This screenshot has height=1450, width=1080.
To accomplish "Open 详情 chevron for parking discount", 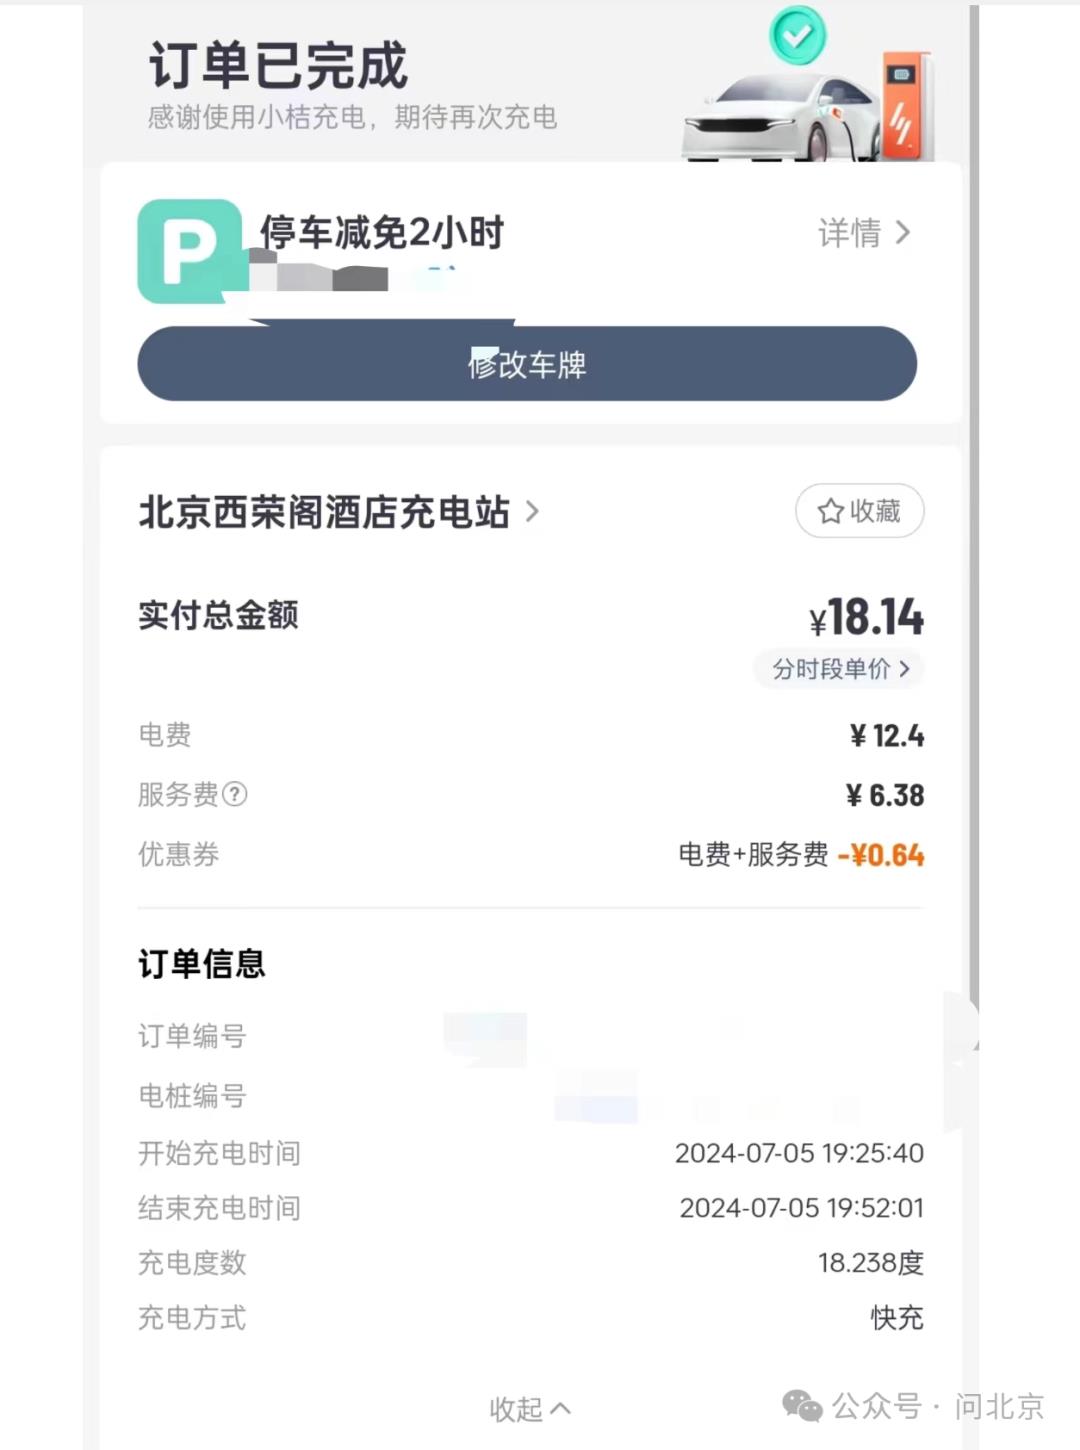I will [x=864, y=233].
